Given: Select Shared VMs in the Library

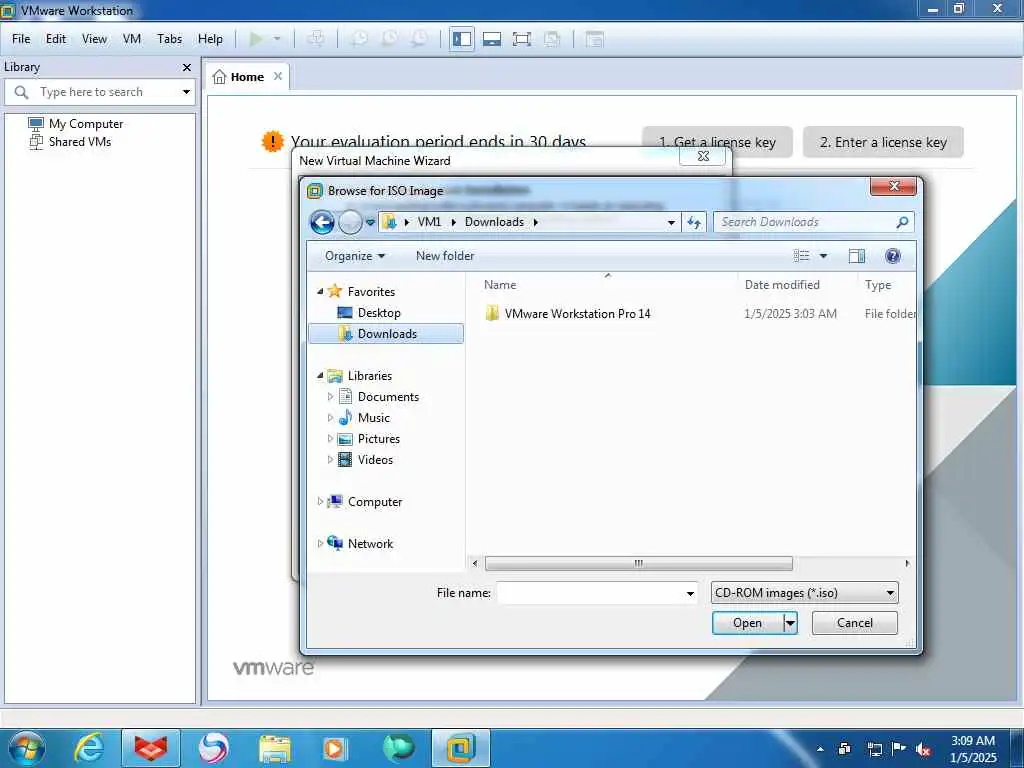Looking at the screenshot, I should tap(71, 142).
